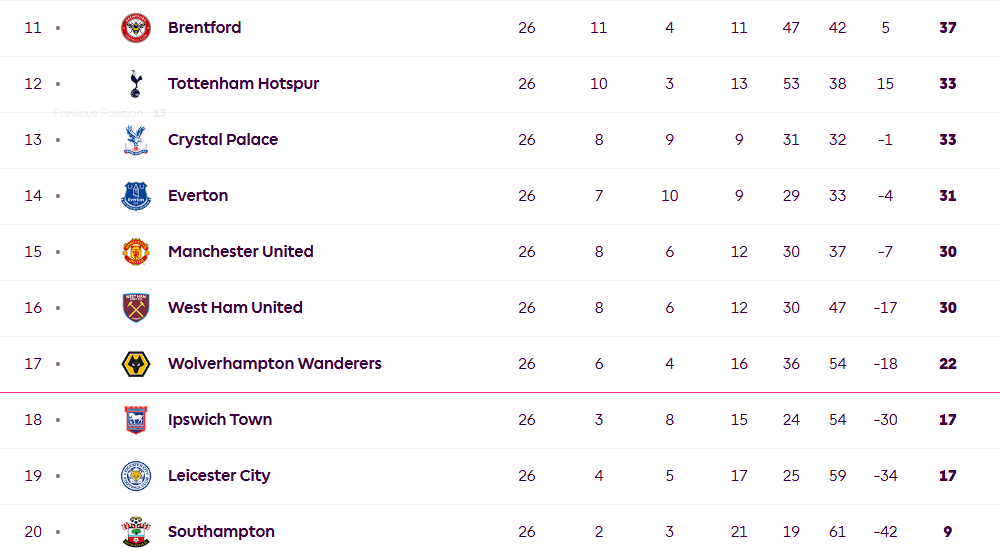Click the Brentford club crest

coord(135,28)
